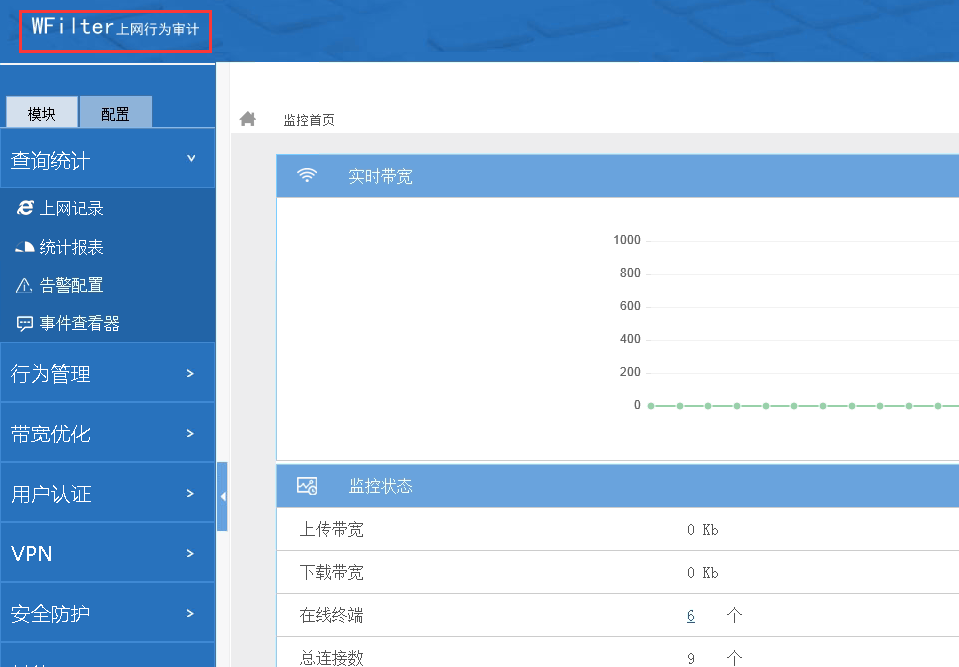Open the online terminals count link 6
959x667 pixels.
click(x=690, y=615)
